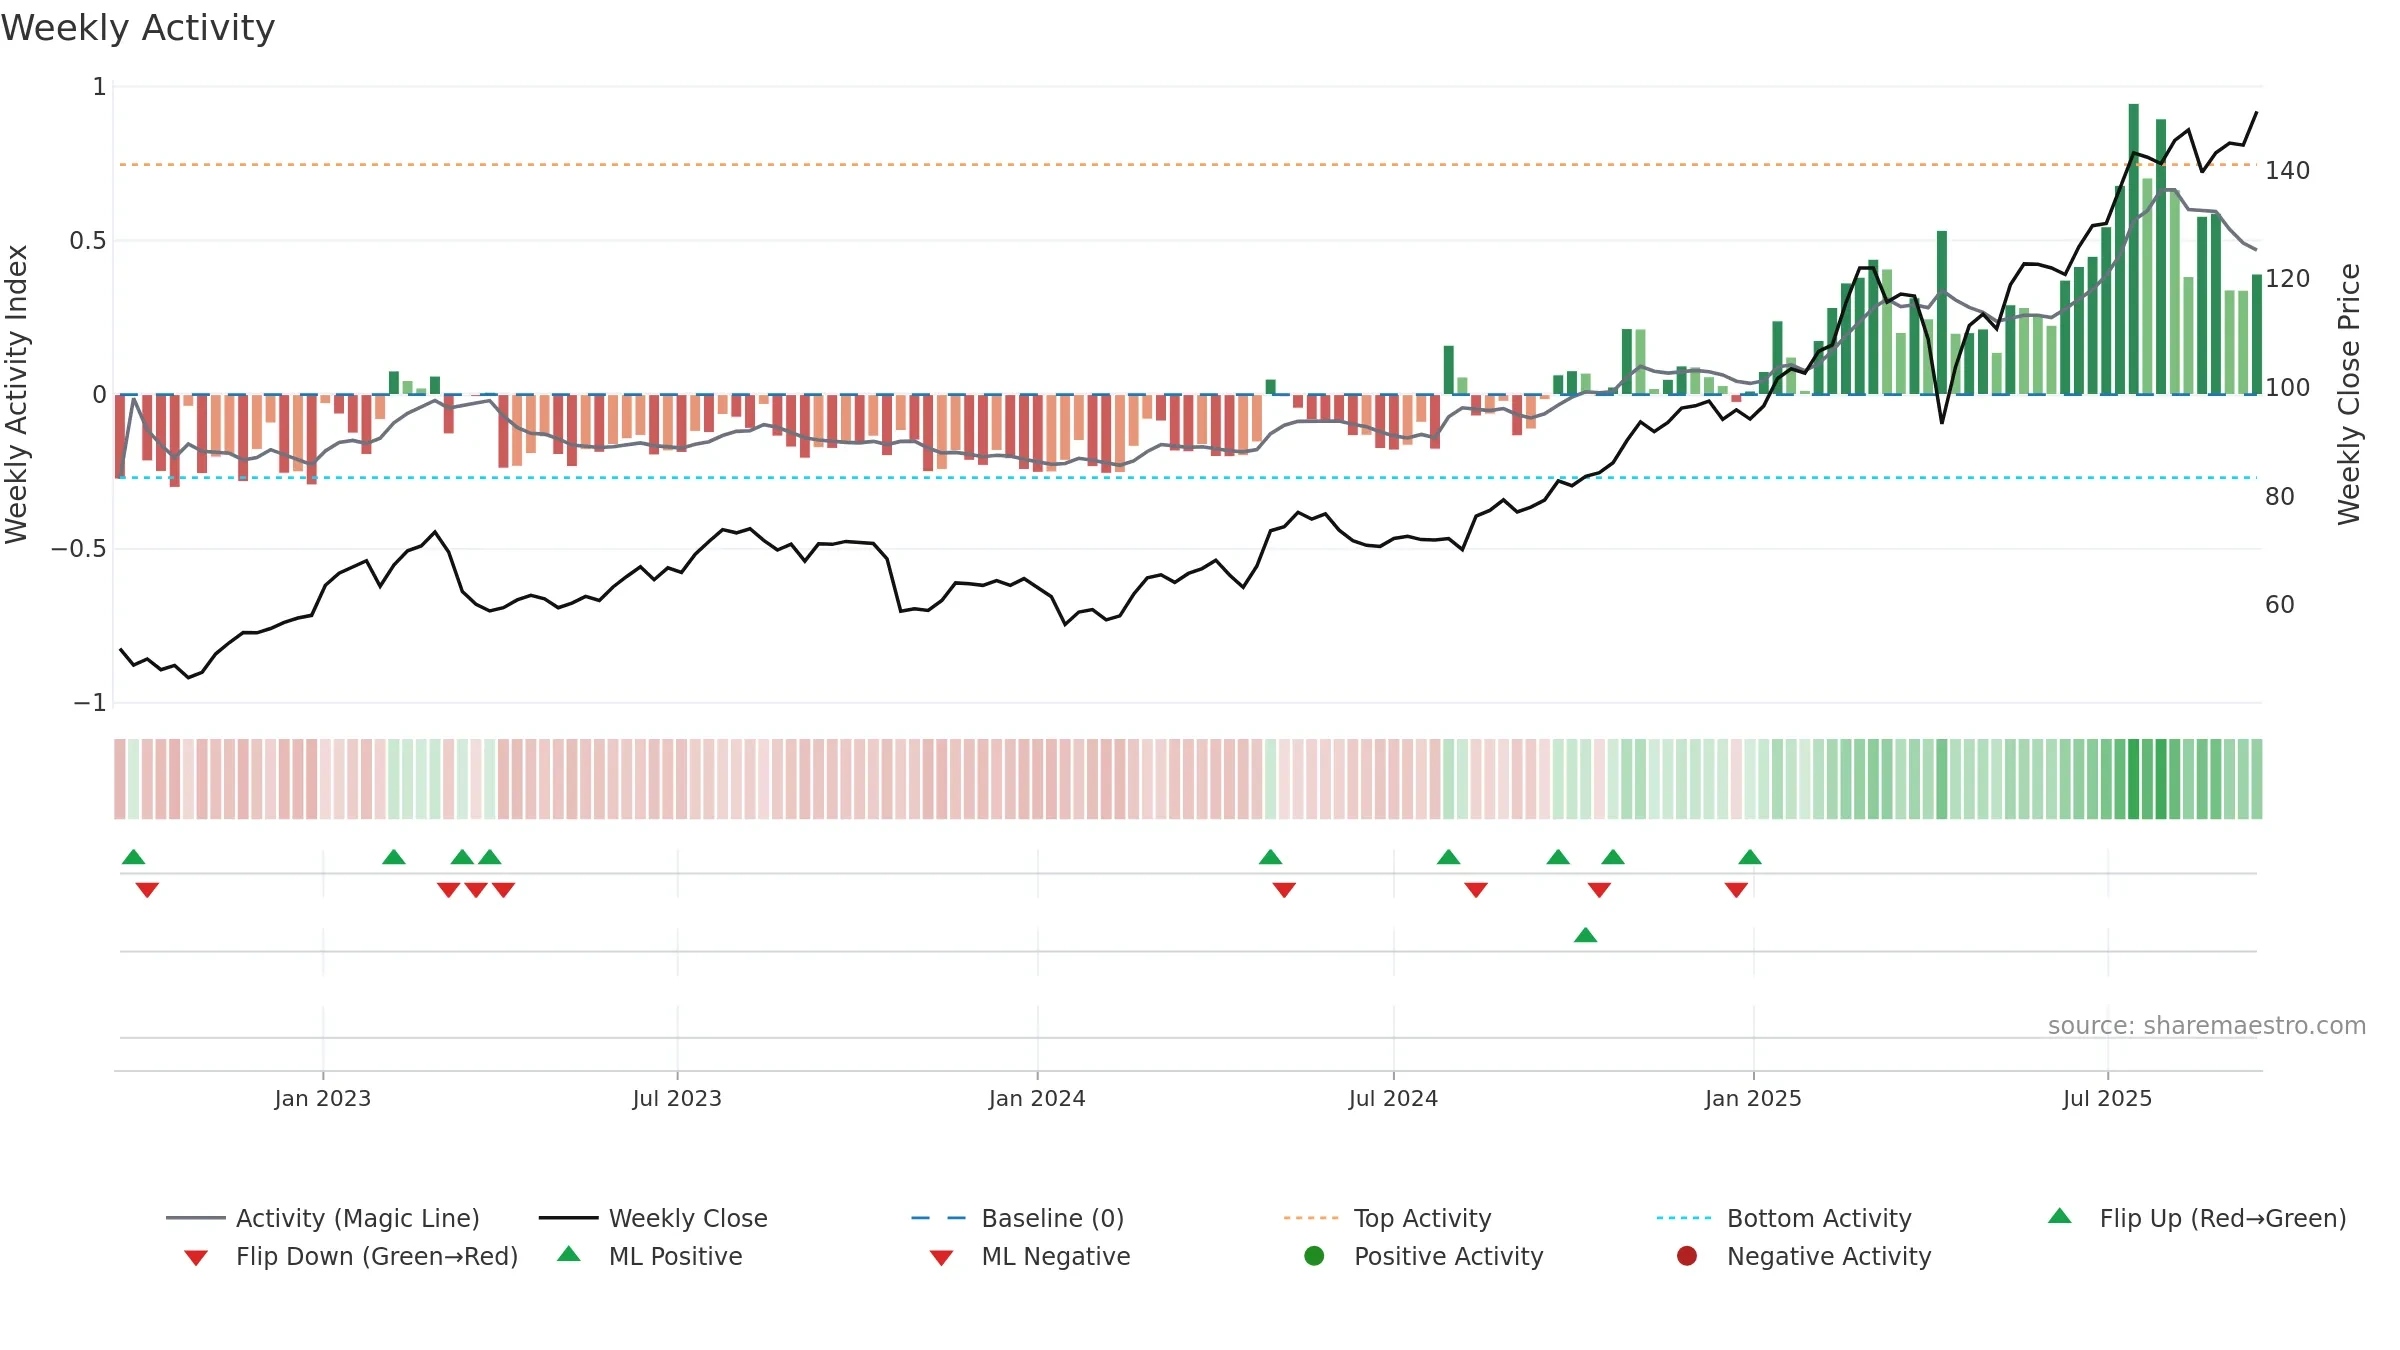The image size is (2400, 1350).
Task: Click the Positive Activity green circle legend icon
Action: [1314, 1256]
